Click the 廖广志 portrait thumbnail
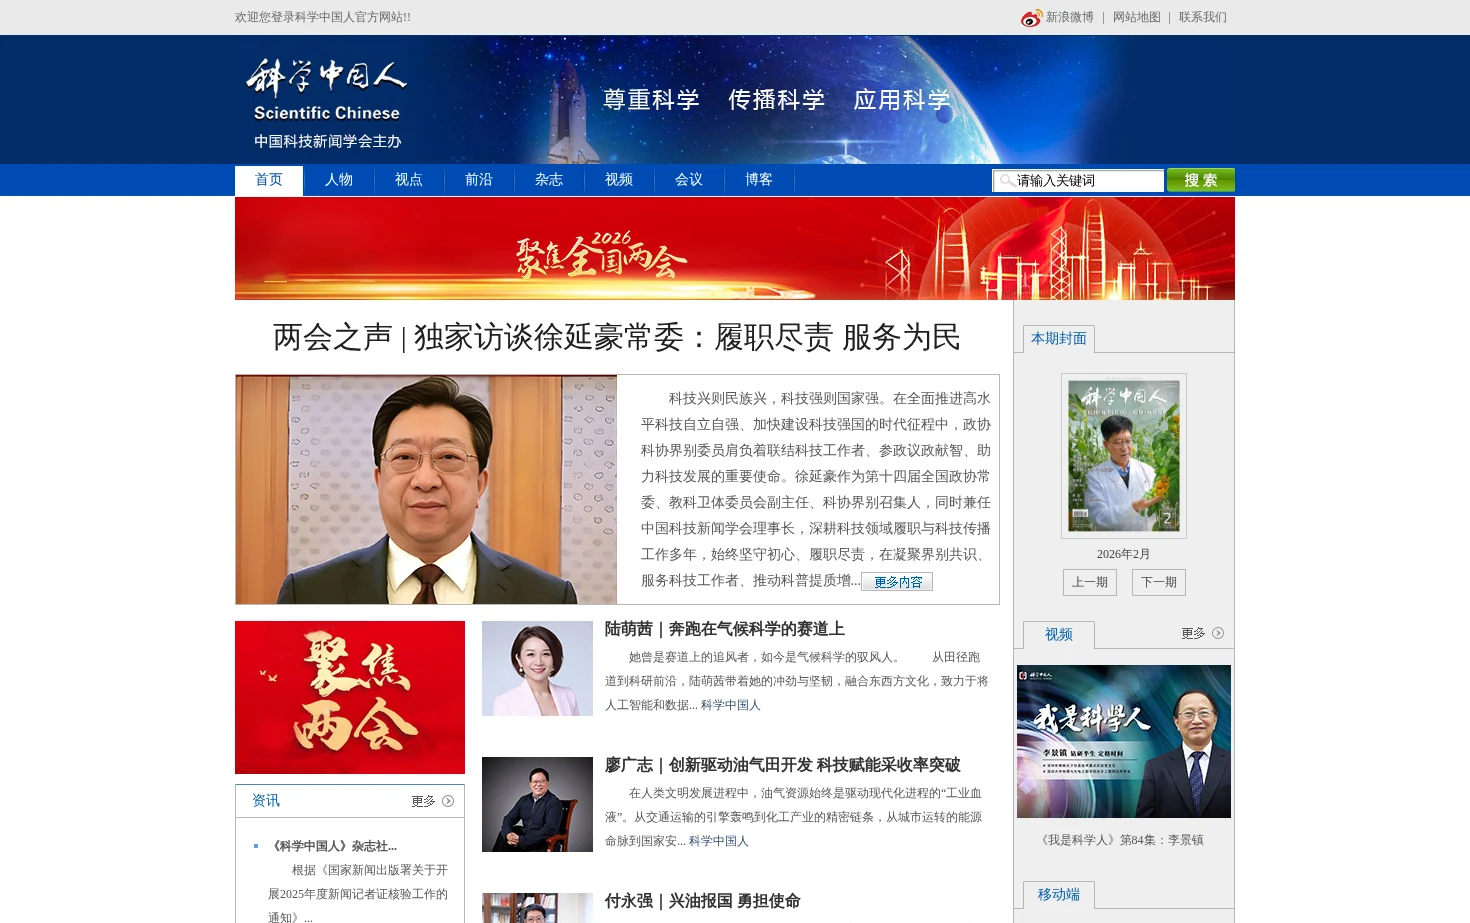 point(537,804)
